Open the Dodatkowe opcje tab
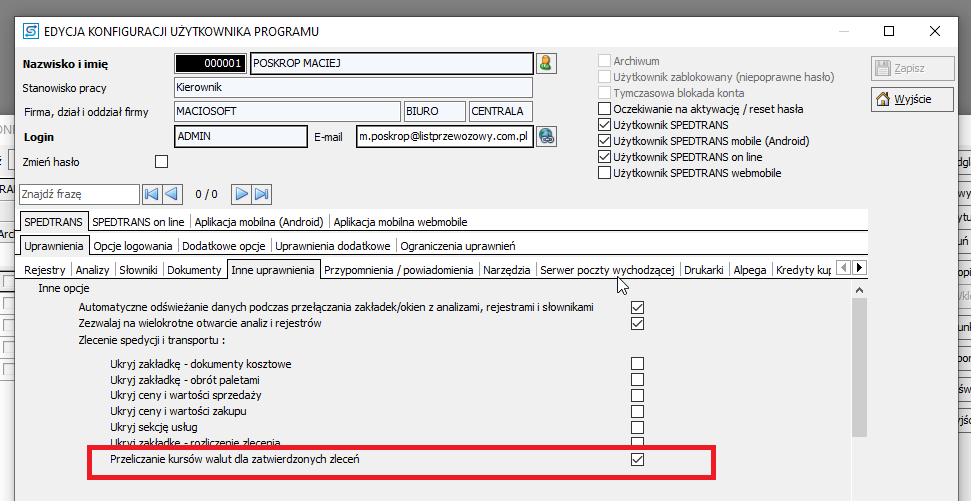Viewport: 971px width, 501px height. pos(224,246)
